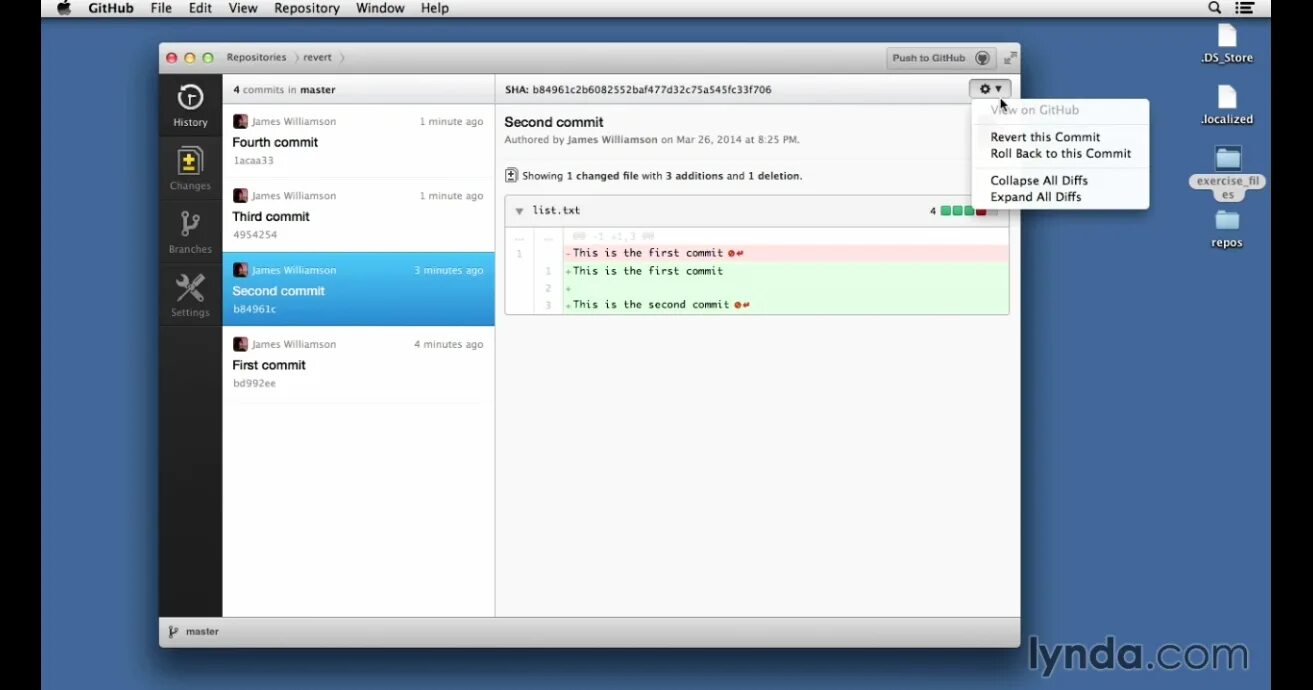
Task: Select the exercise_files folder on desktop
Action: 1227,173
